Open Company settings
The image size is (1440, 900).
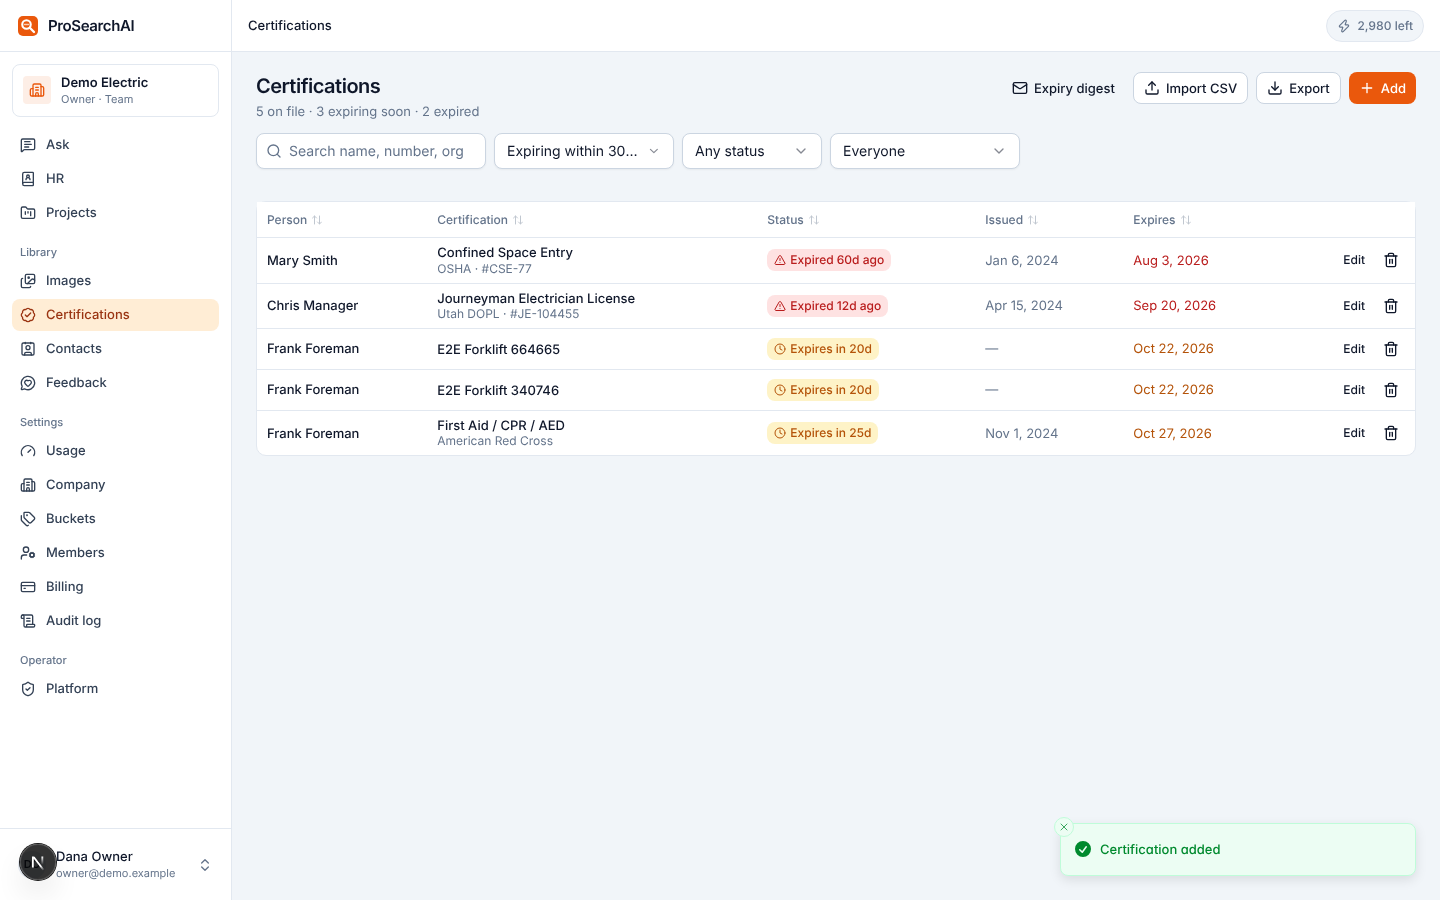tap(115, 485)
